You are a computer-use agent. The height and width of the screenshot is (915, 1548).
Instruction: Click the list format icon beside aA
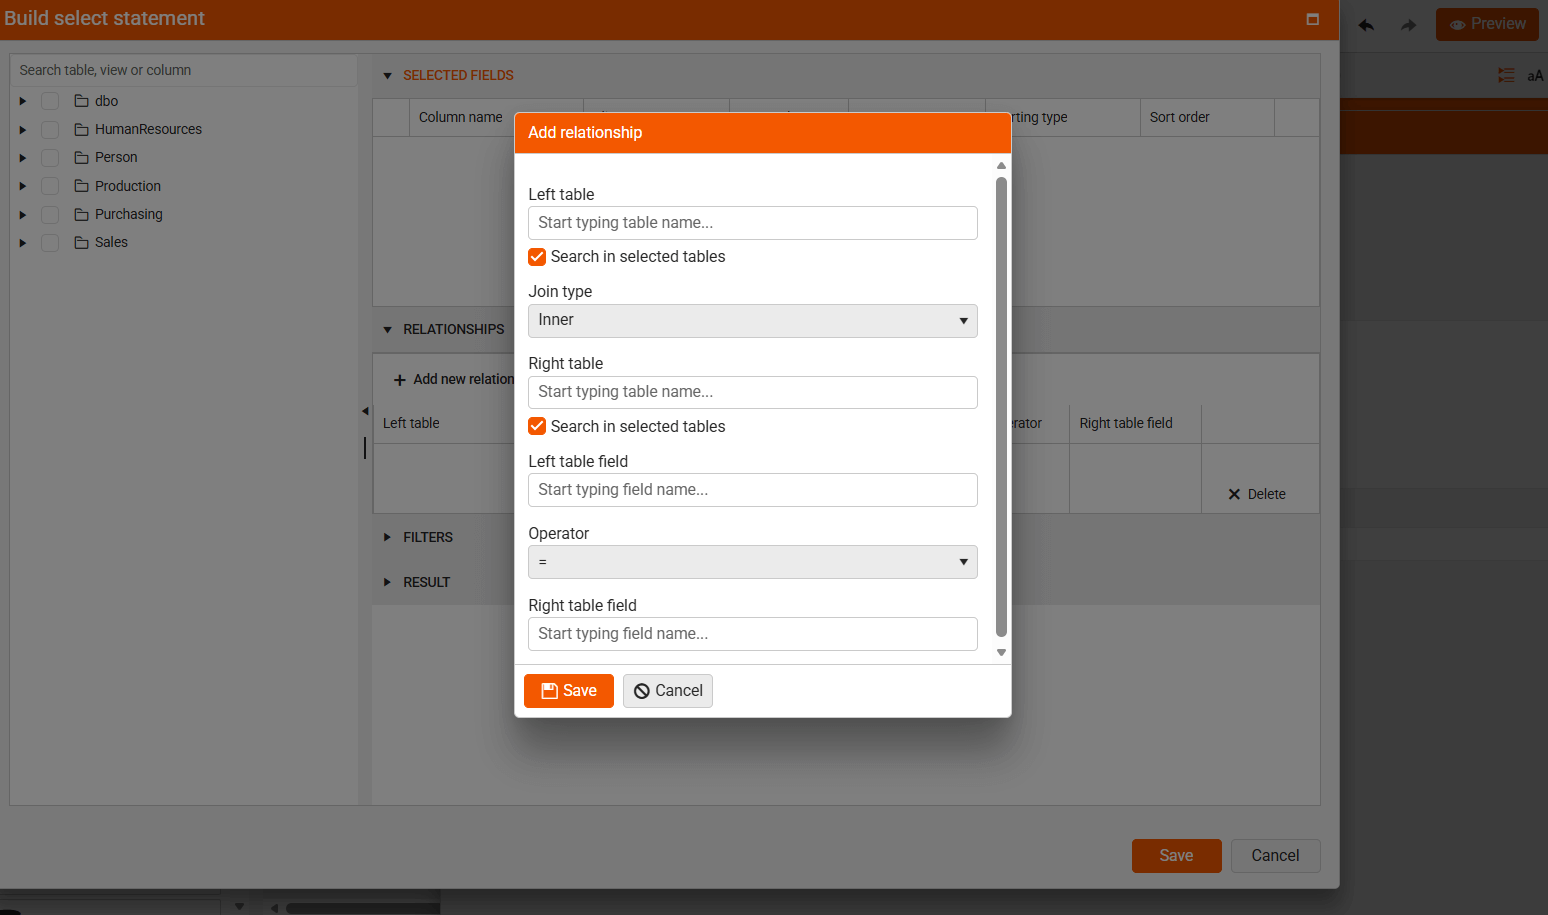[x=1506, y=75]
